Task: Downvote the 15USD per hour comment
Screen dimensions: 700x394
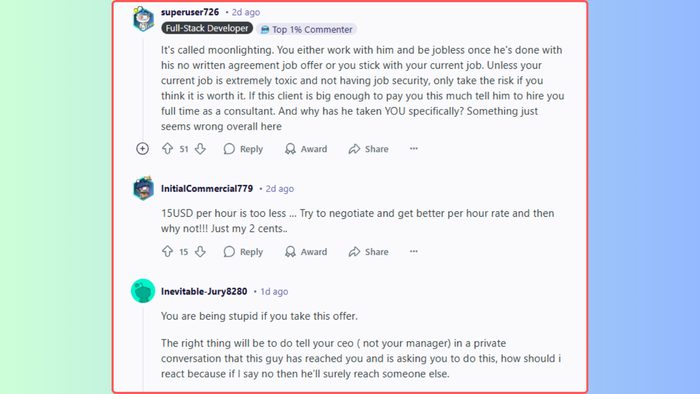Action: [x=200, y=252]
